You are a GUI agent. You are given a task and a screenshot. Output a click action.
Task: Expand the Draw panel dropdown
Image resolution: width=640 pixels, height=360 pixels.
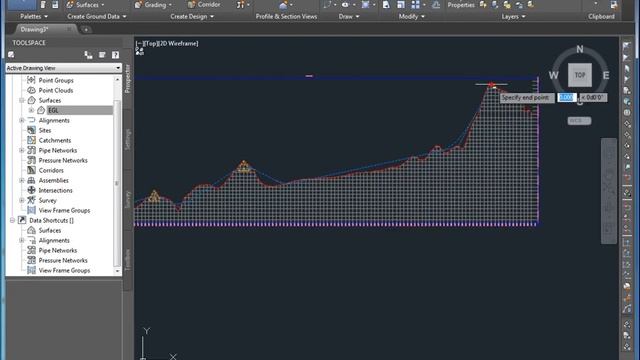349,16
